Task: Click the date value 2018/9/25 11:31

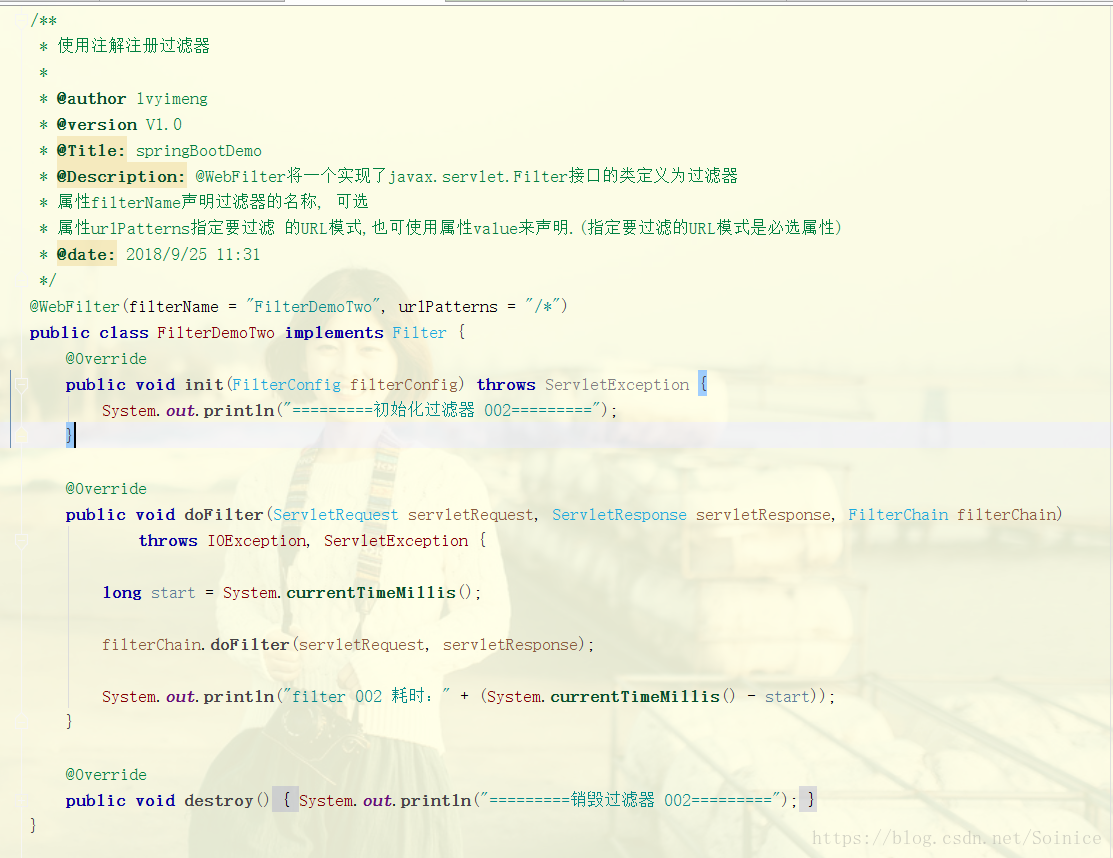Action: [193, 255]
